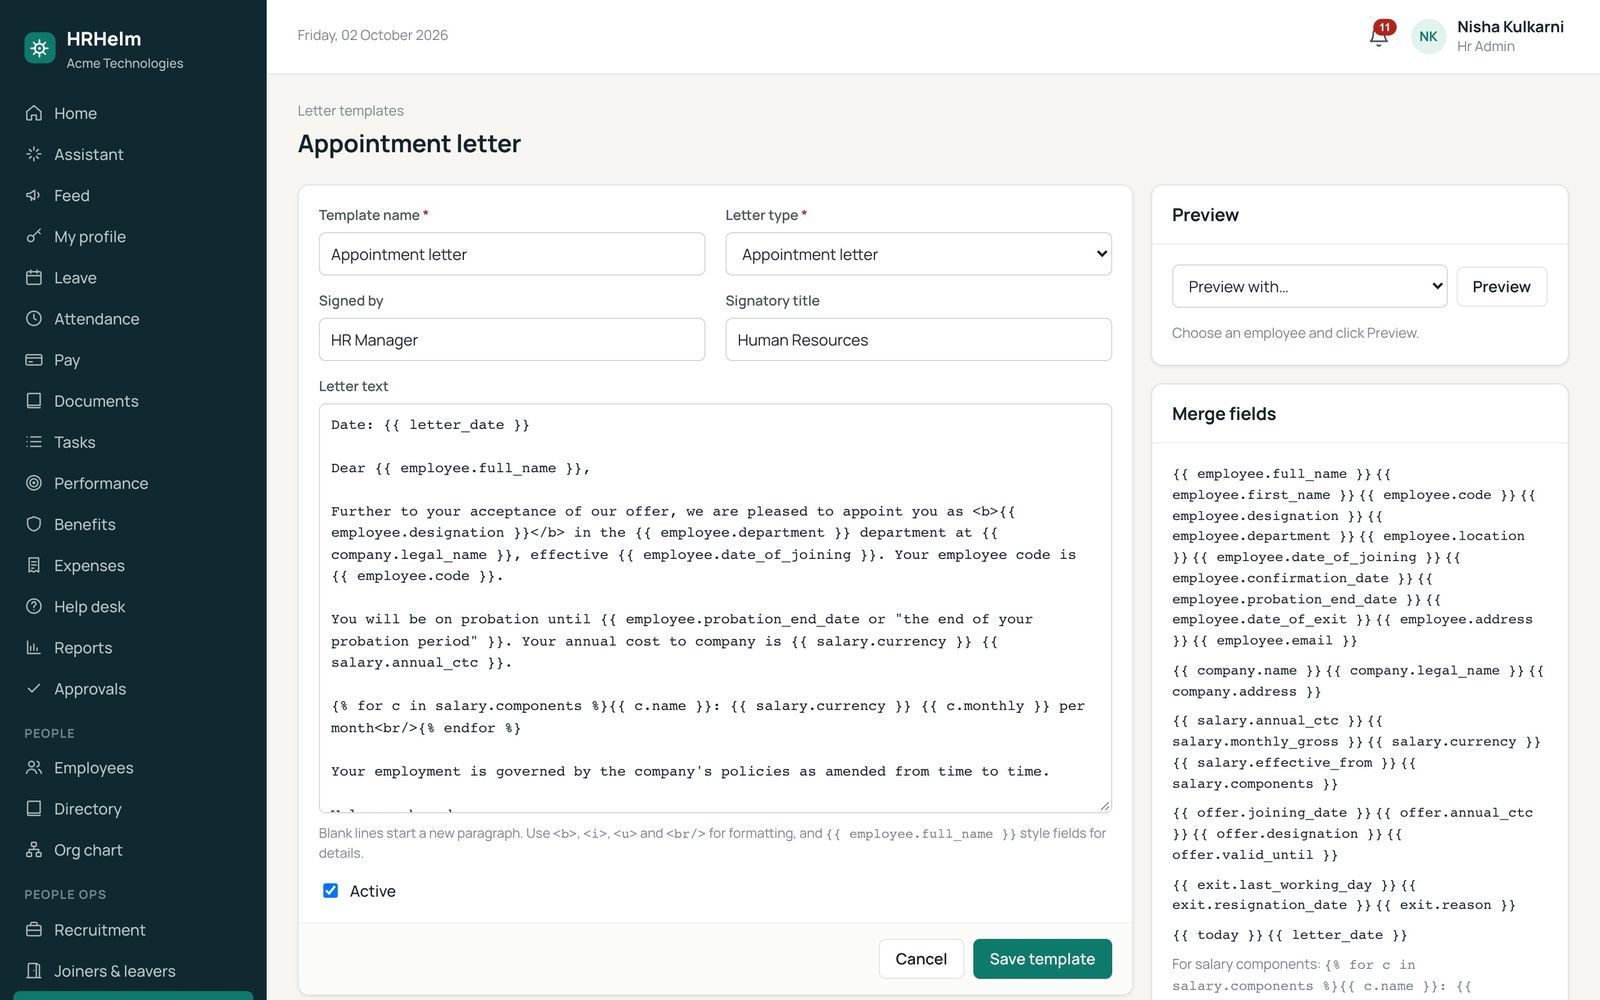The width and height of the screenshot is (1600, 1000).
Task: Click the letter text resize handle
Action: coord(1104,805)
